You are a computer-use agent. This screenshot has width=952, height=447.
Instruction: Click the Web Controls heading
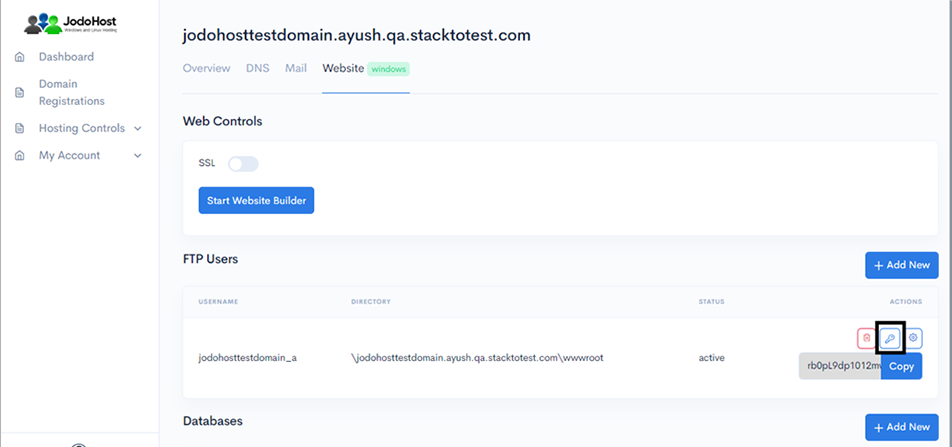point(223,121)
